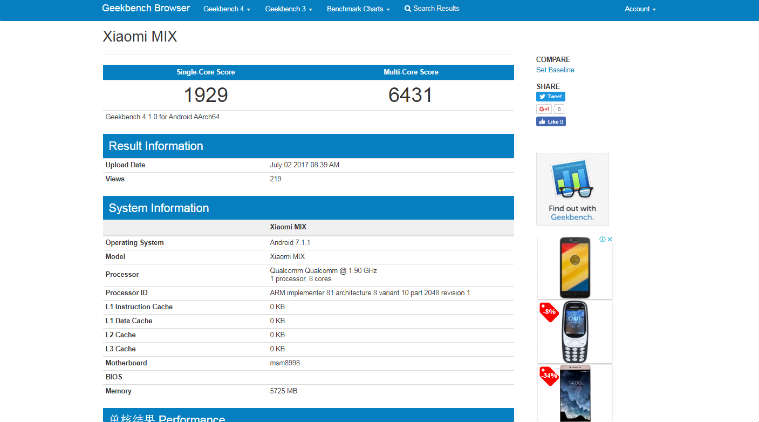This screenshot has width=759, height=422.
Task: Expand the Geekbench 3 dropdown menu
Action: point(288,9)
